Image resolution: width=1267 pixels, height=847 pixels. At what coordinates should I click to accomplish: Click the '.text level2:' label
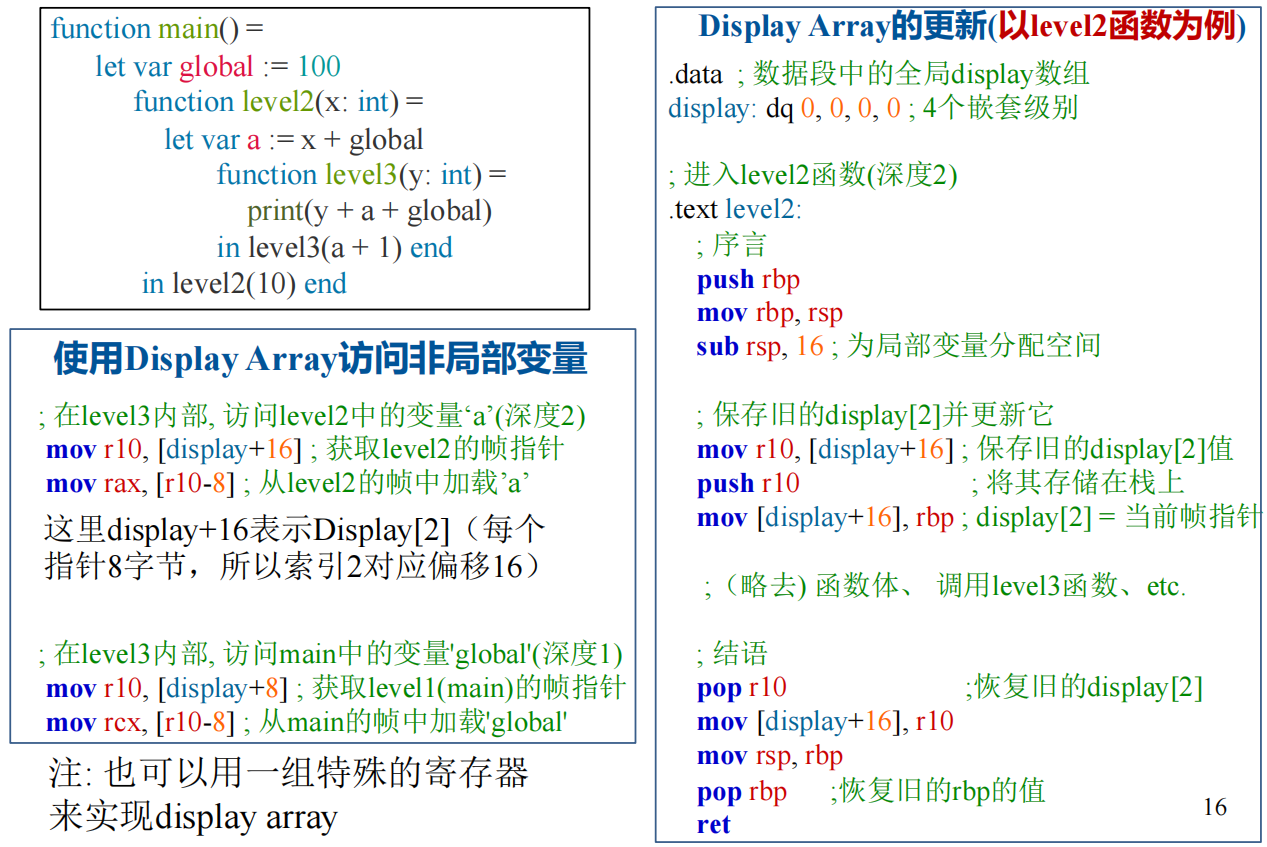click(735, 211)
